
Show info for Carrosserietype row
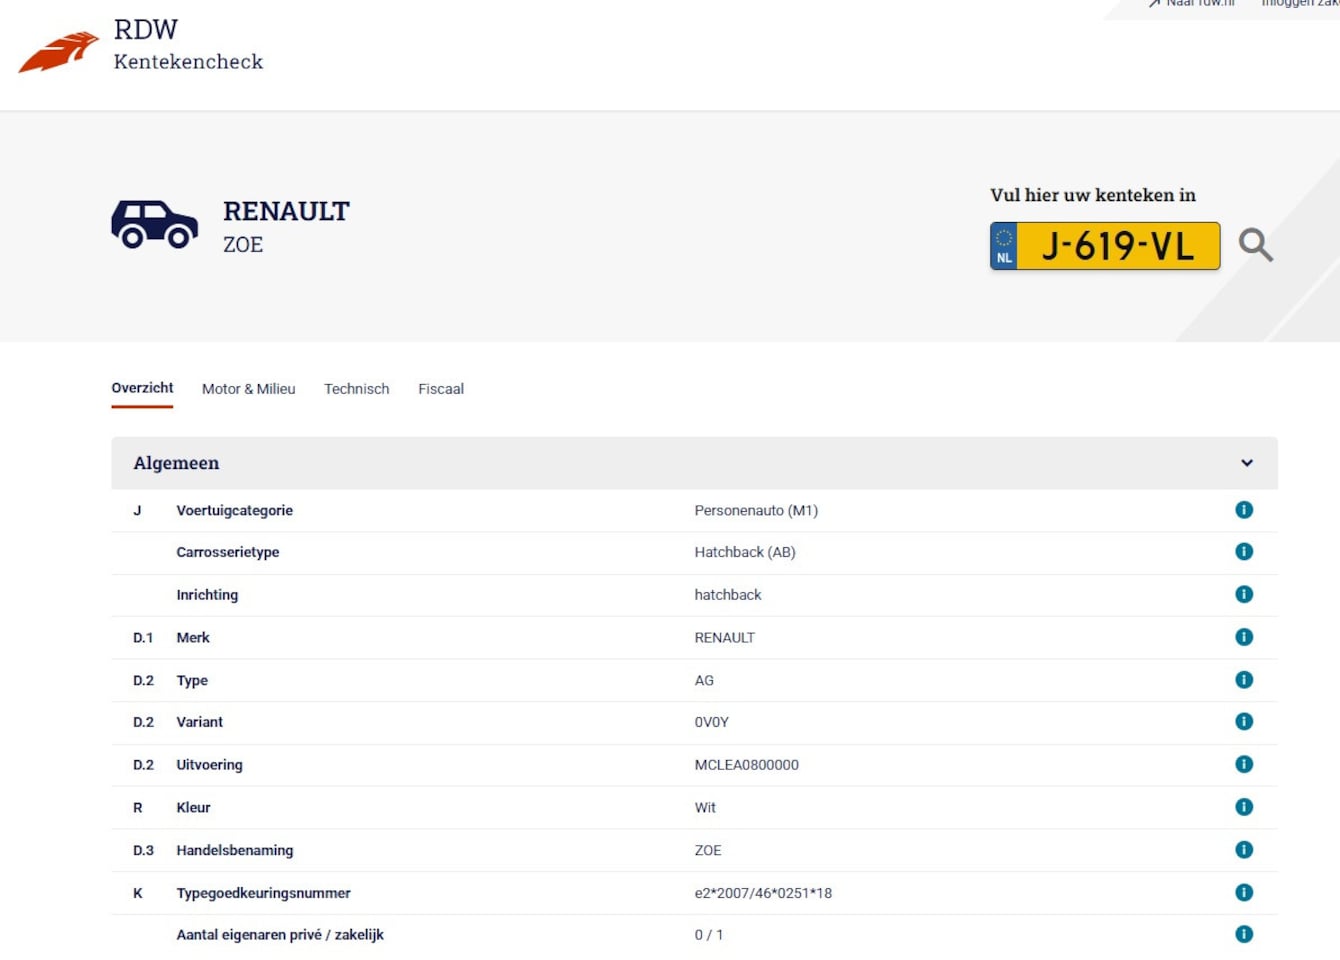tap(1243, 552)
